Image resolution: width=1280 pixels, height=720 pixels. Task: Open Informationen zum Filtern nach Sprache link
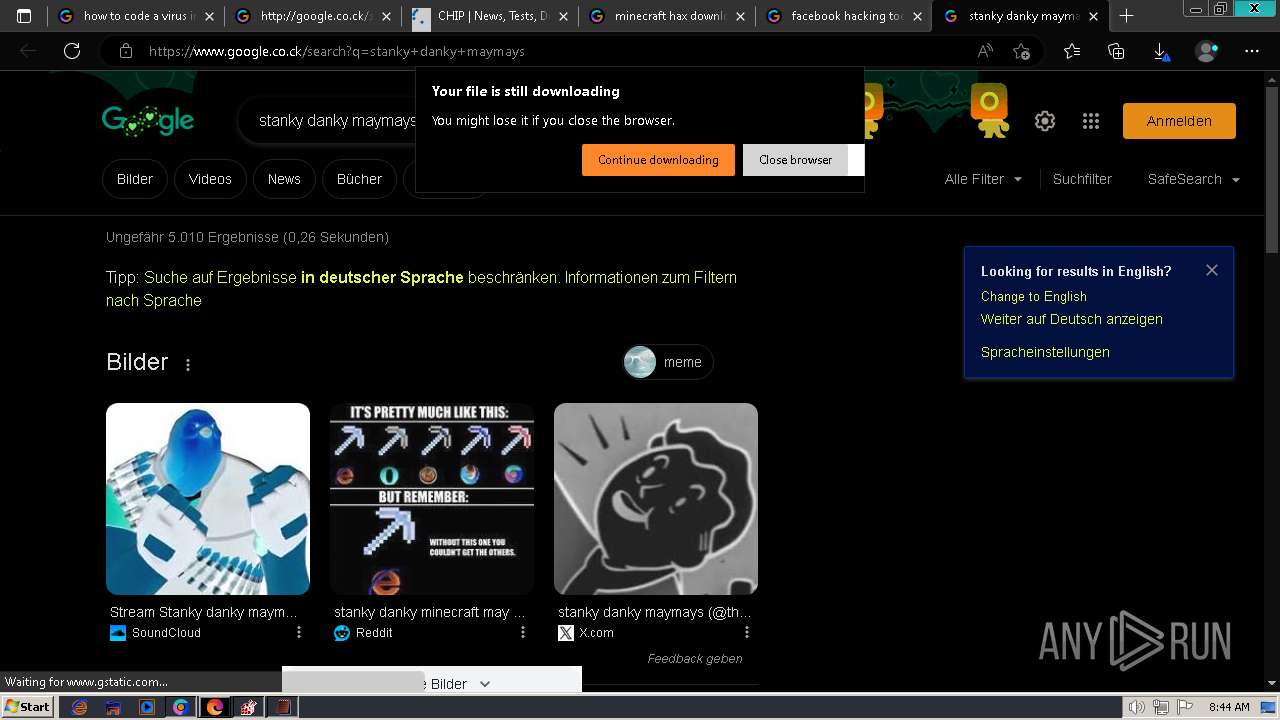pyautogui.click(x=421, y=289)
